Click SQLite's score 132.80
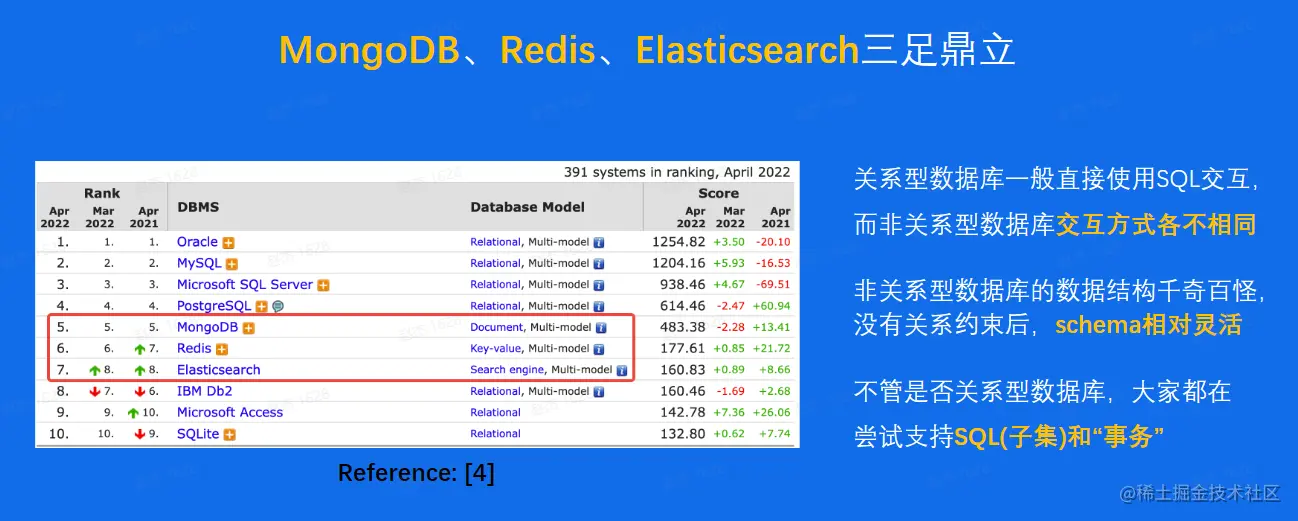This screenshot has width=1298, height=521. click(x=683, y=434)
